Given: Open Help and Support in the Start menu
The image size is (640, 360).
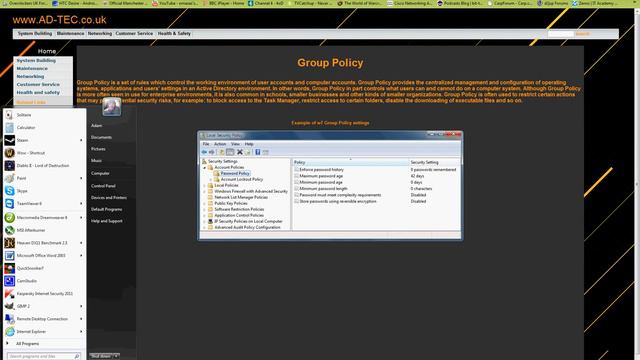Looking at the screenshot, I should tap(107, 221).
